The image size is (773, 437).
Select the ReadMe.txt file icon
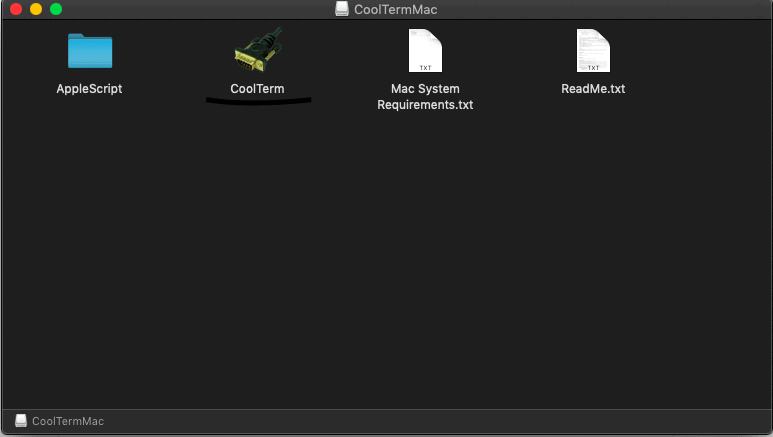coord(593,50)
